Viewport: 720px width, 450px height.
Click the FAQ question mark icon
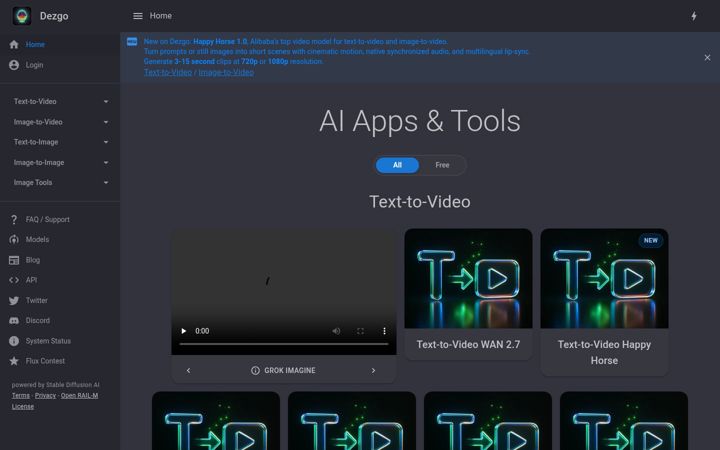(14, 219)
